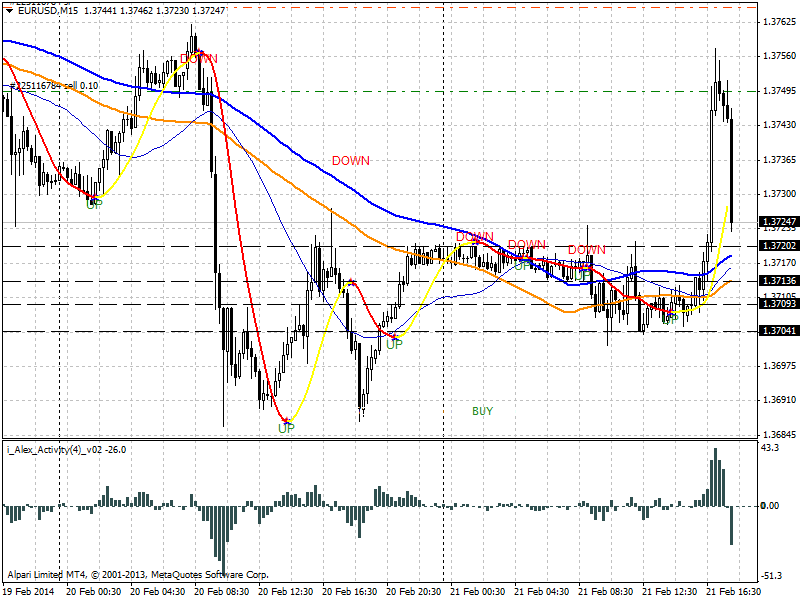Click the rightmost of three clustered DOWN labels
Viewport: 800px width, 600px height.
587,250
